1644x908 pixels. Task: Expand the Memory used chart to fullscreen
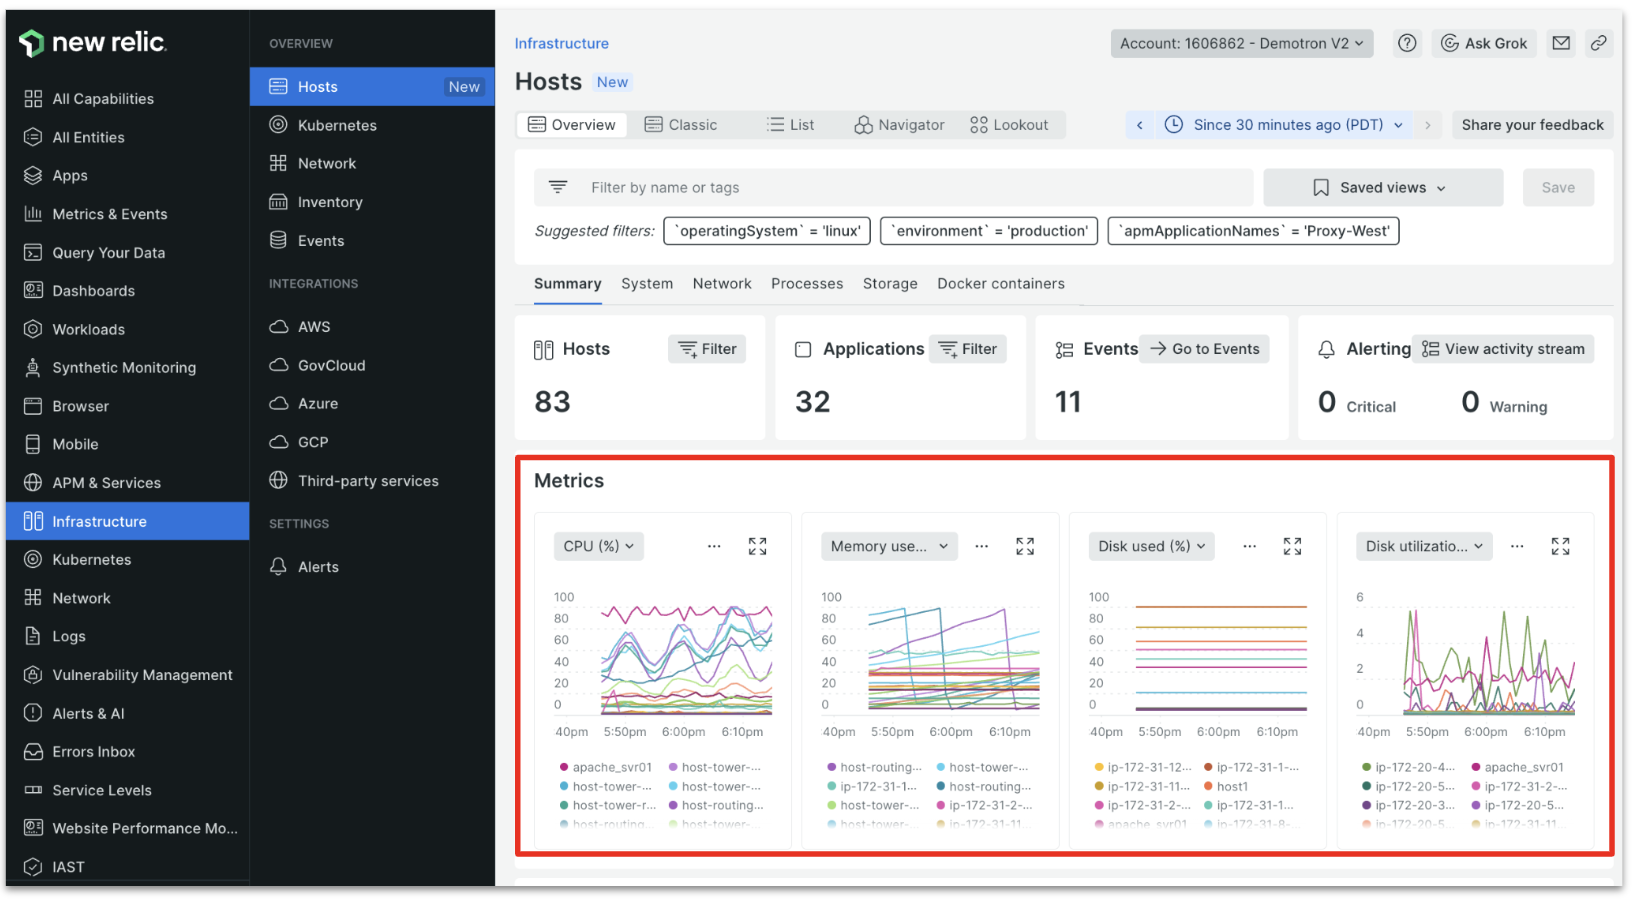tap(1025, 546)
